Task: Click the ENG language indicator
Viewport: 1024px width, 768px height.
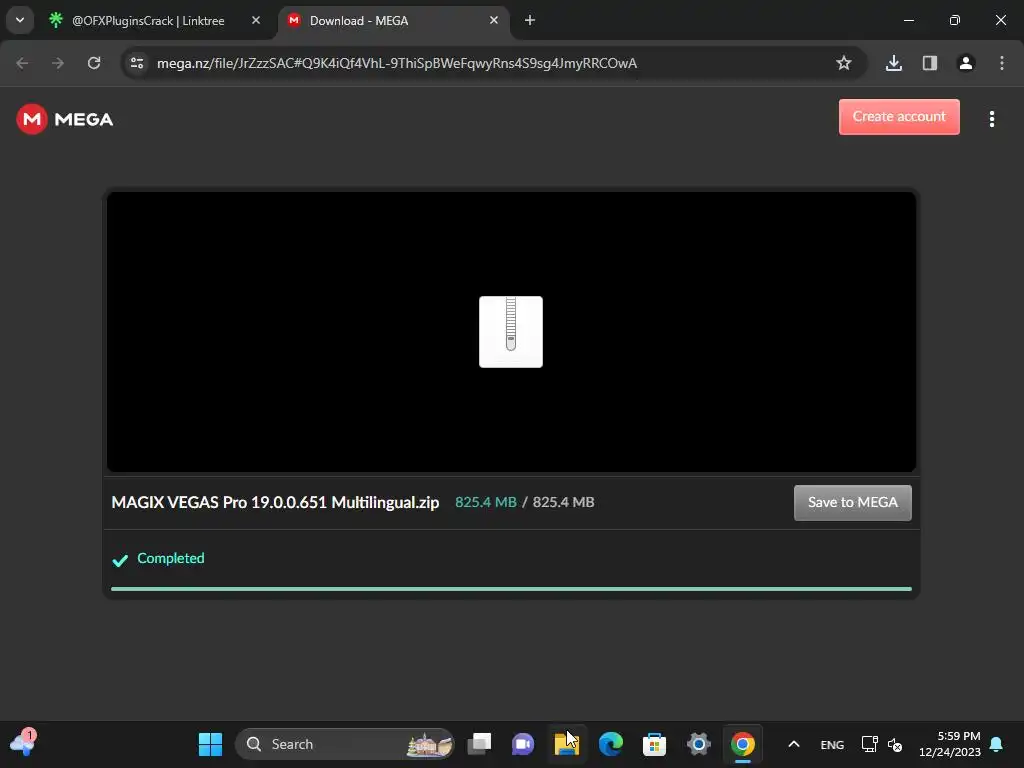Action: [832, 744]
